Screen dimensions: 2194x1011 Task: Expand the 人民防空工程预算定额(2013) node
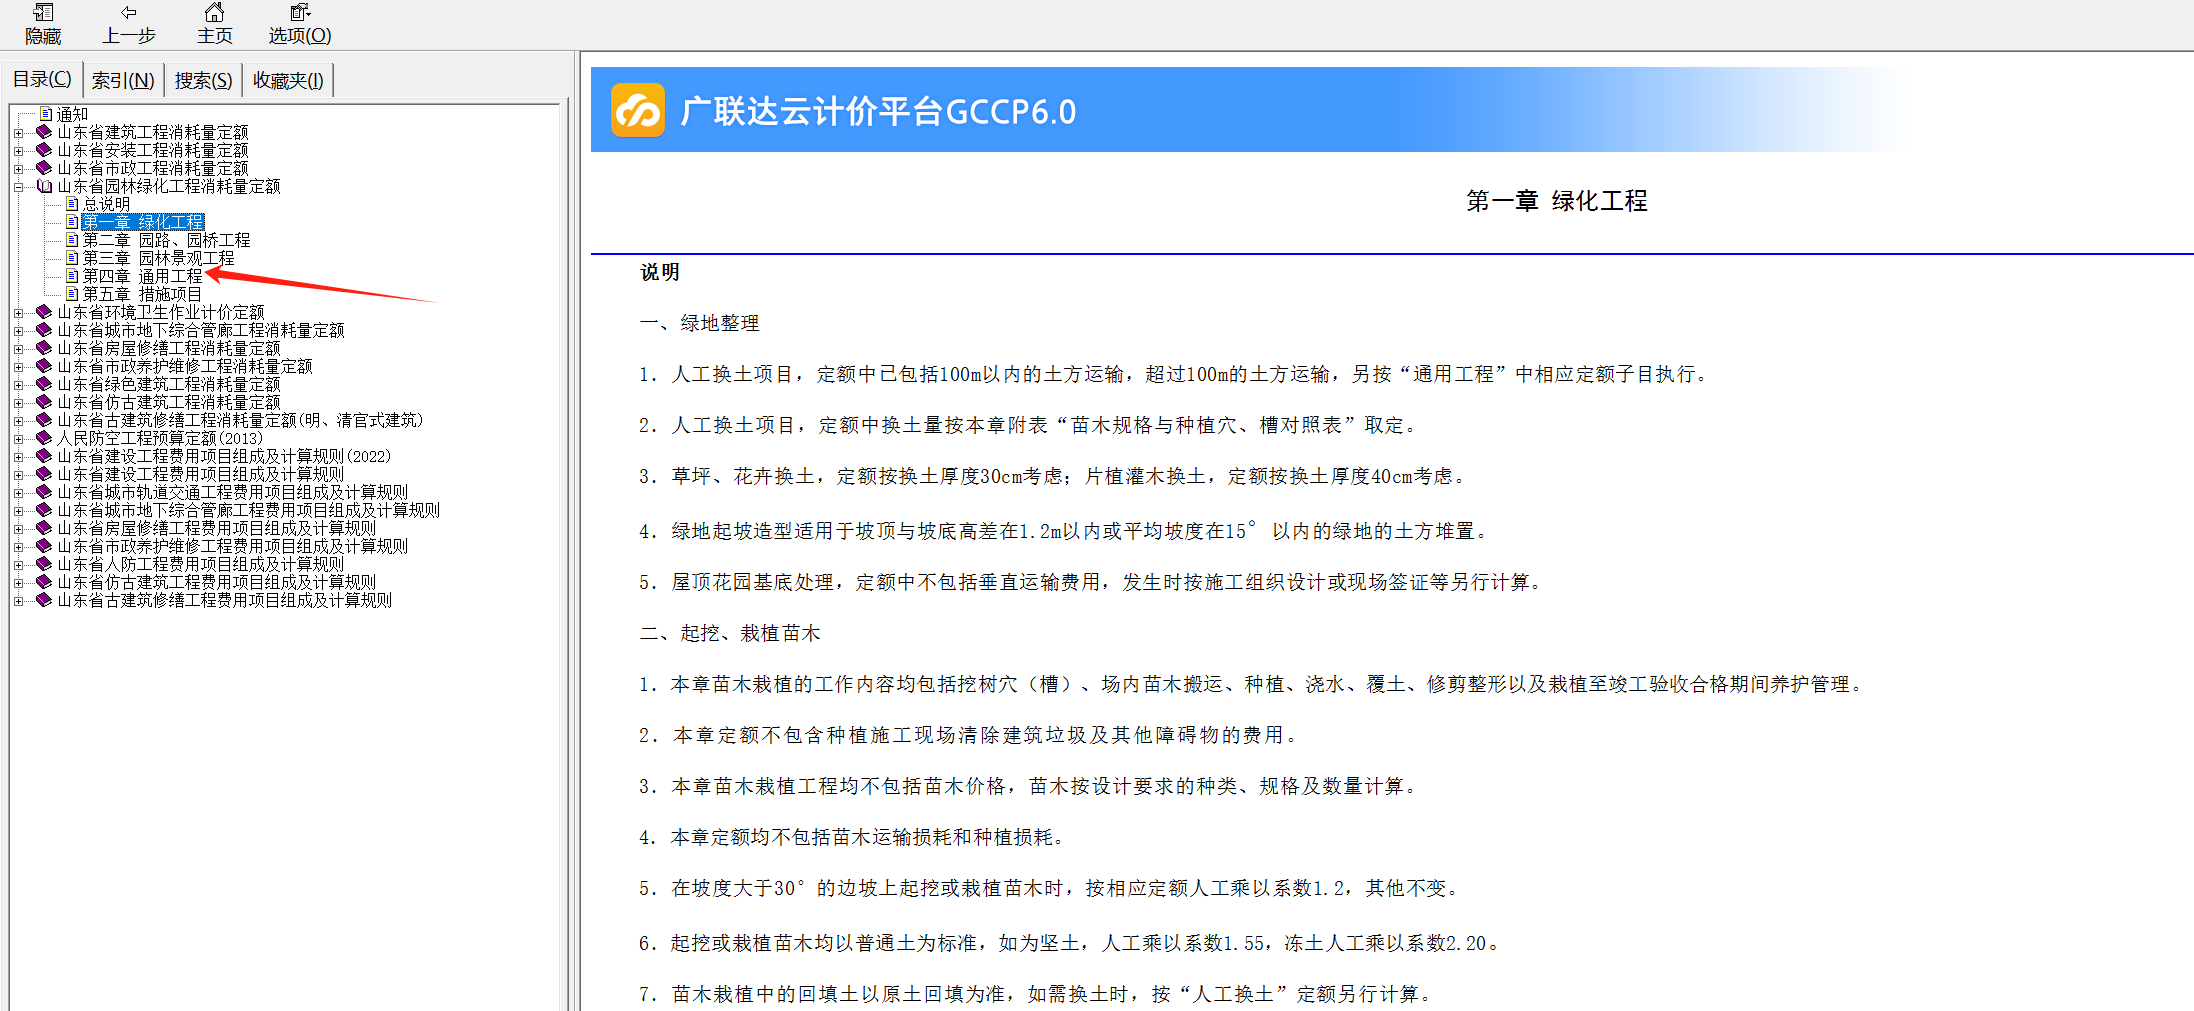(x=18, y=439)
